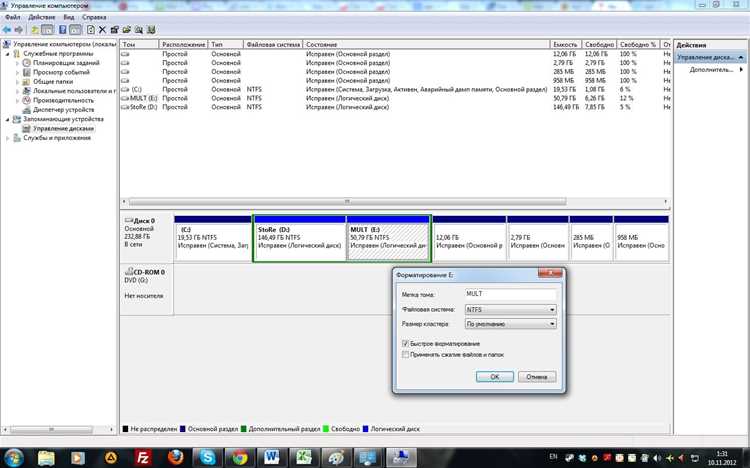750x468 pixels.
Task: Click the black X delete toolbar icon
Action: tap(102, 30)
